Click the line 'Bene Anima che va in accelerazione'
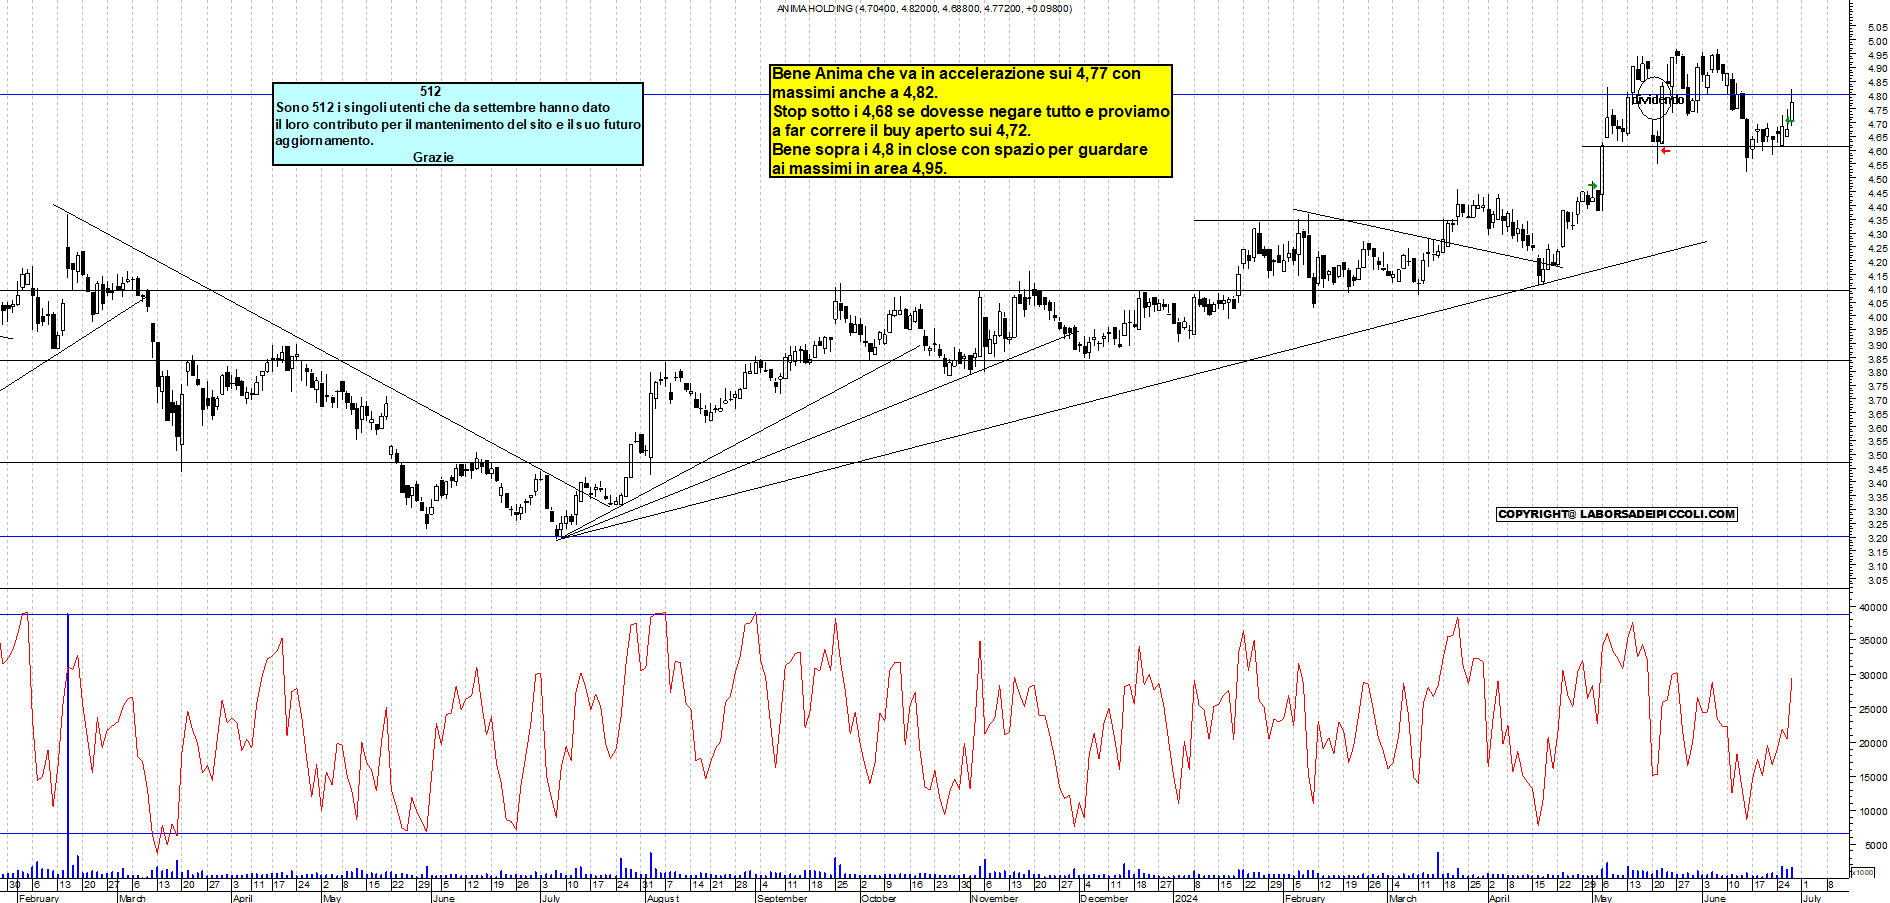1890x903 pixels. point(956,73)
